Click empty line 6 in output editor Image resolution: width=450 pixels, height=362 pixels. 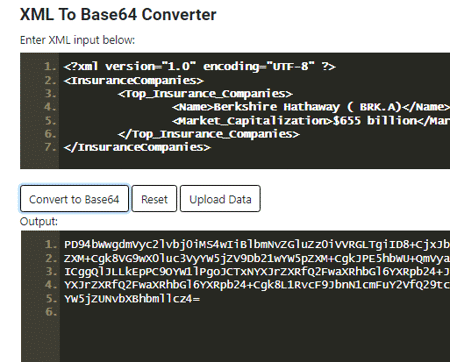pos(255,312)
